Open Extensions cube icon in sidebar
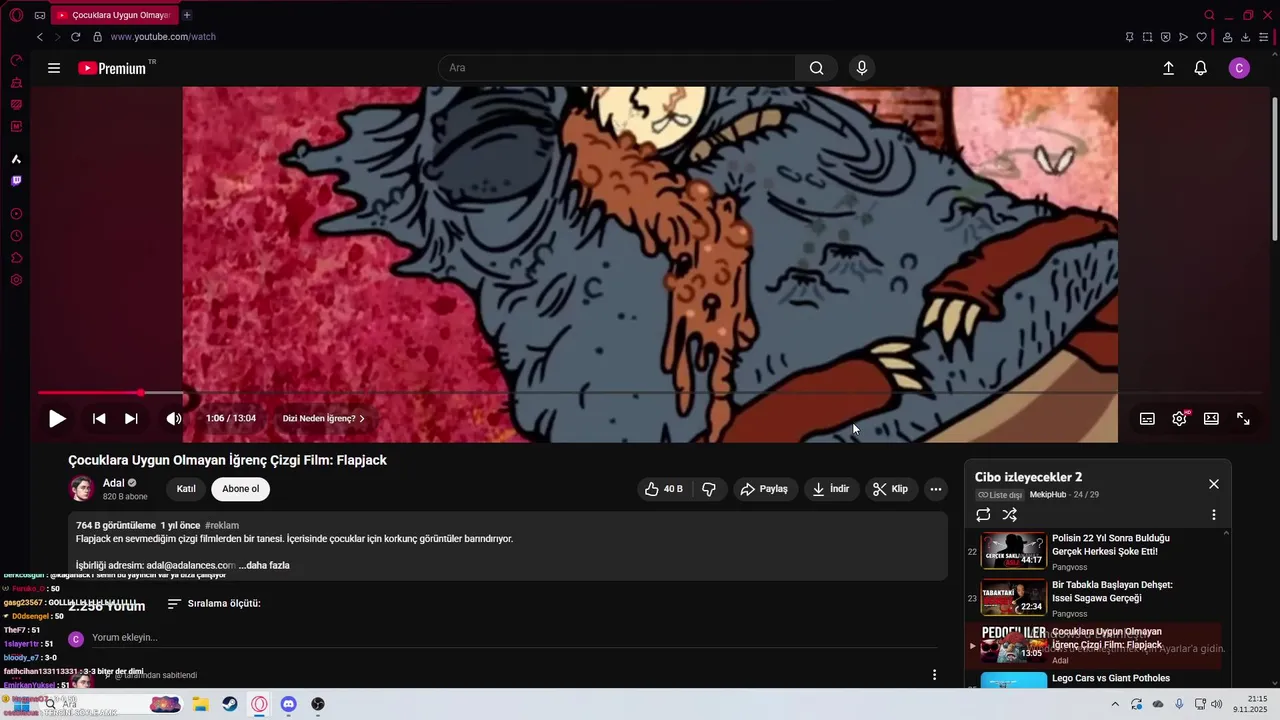 pyautogui.click(x=16, y=258)
